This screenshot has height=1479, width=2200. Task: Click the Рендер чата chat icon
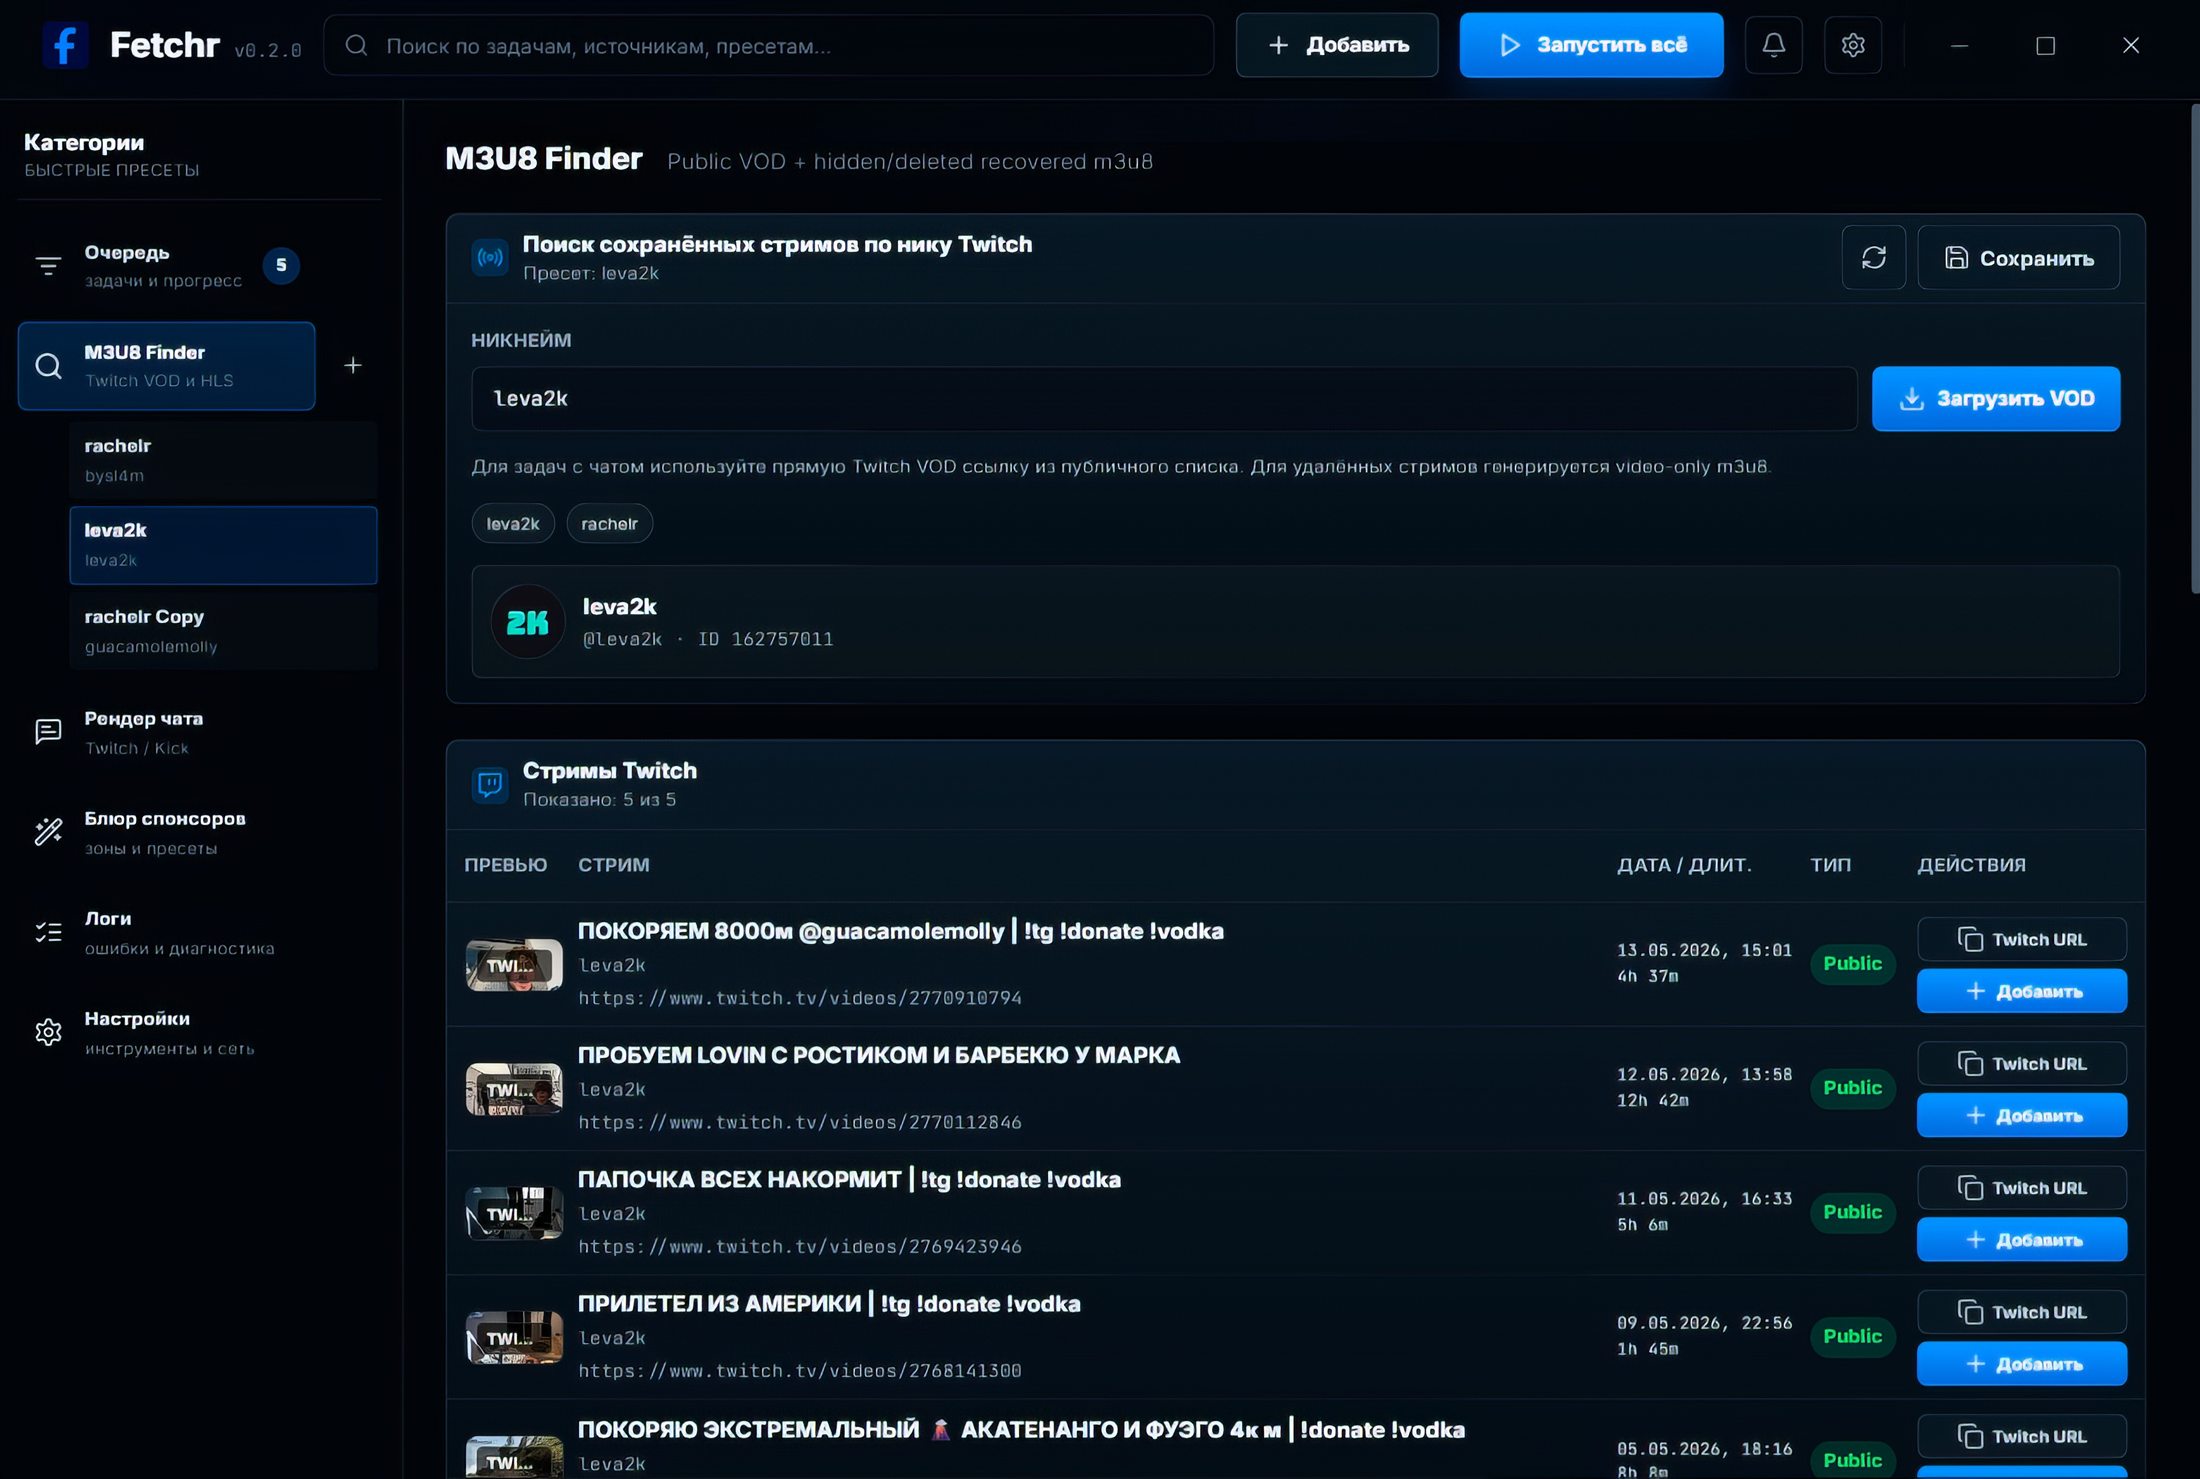click(x=48, y=732)
